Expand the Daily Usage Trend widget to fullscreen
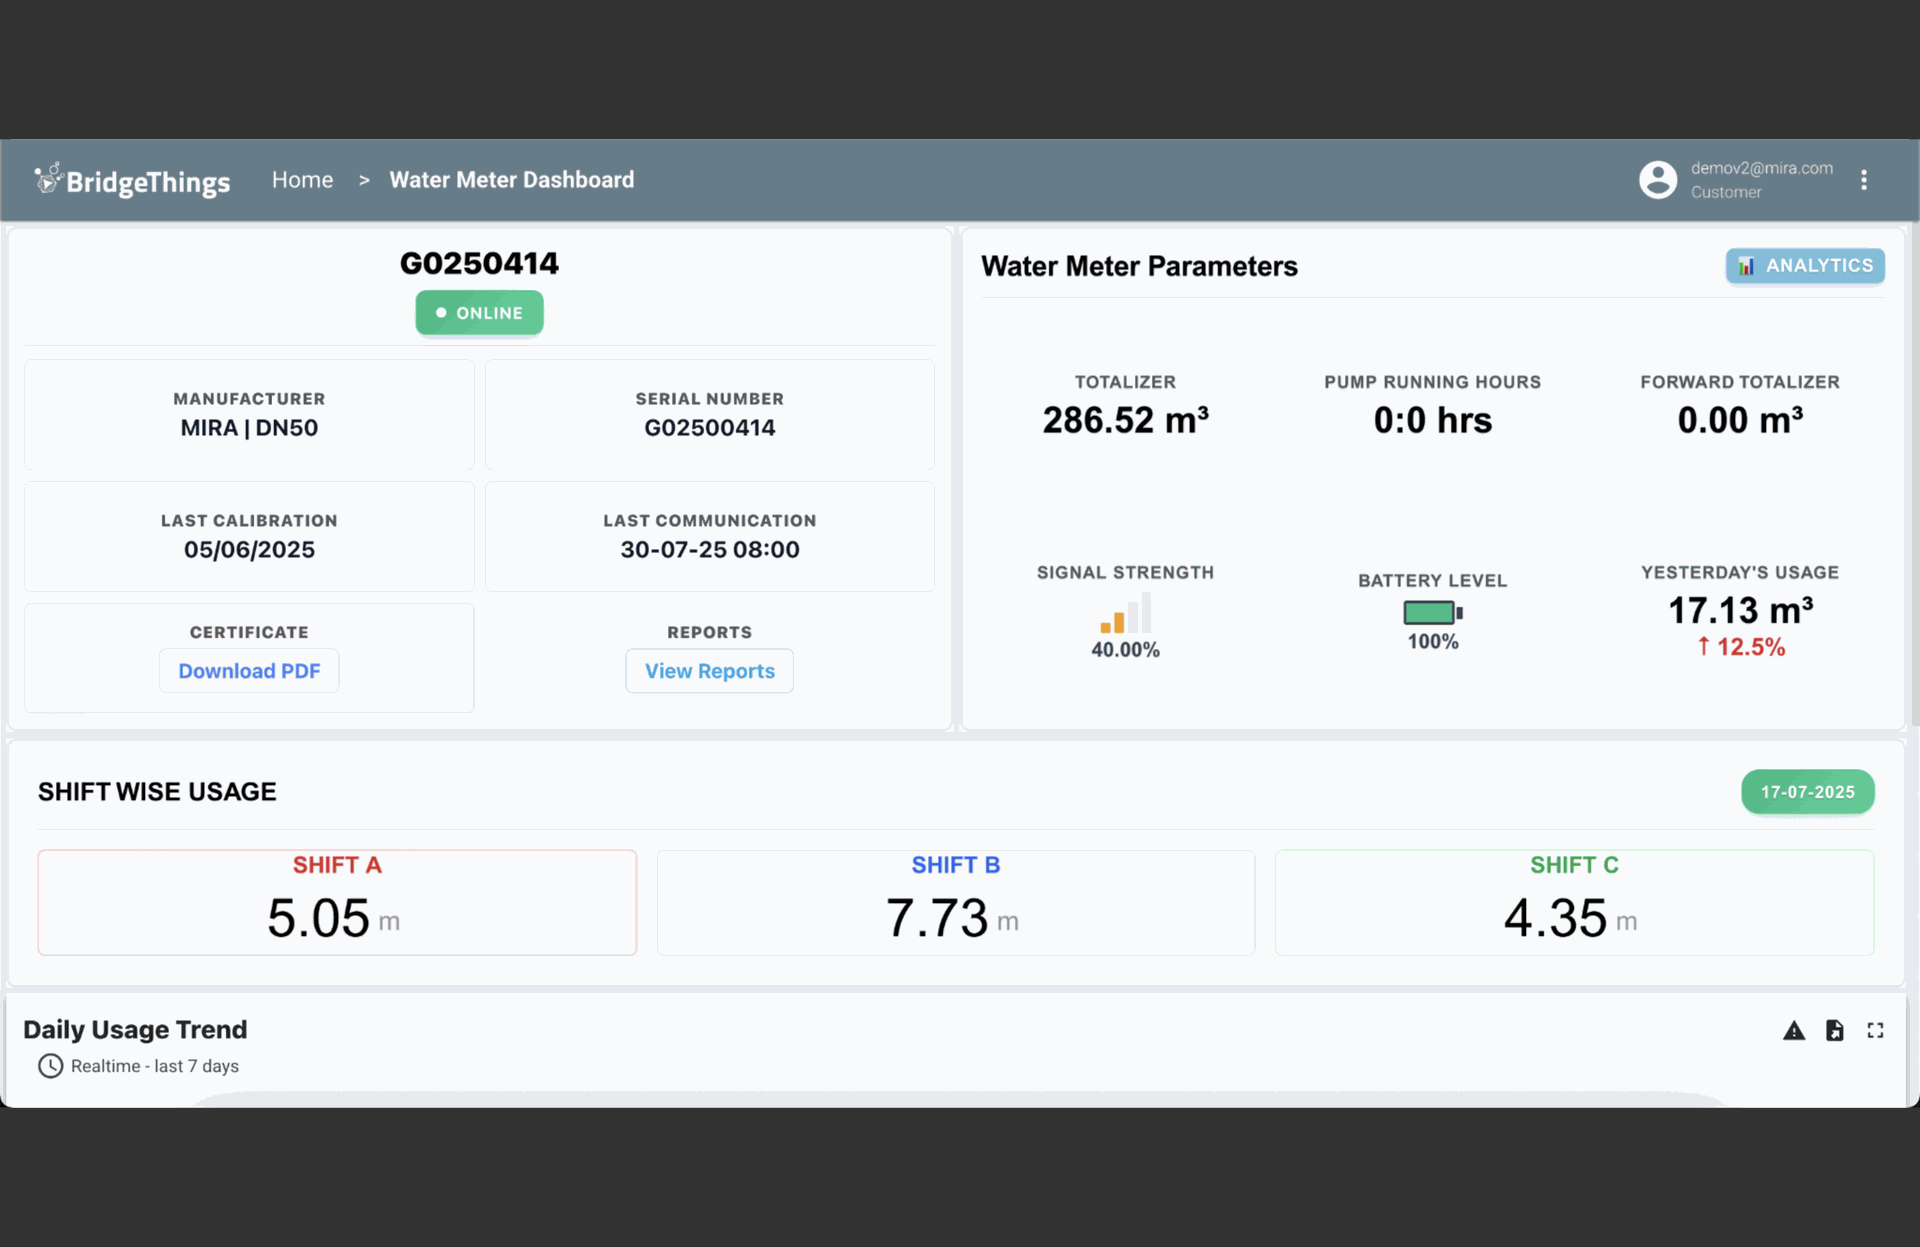1920x1247 pixels. (1875, 1031)
